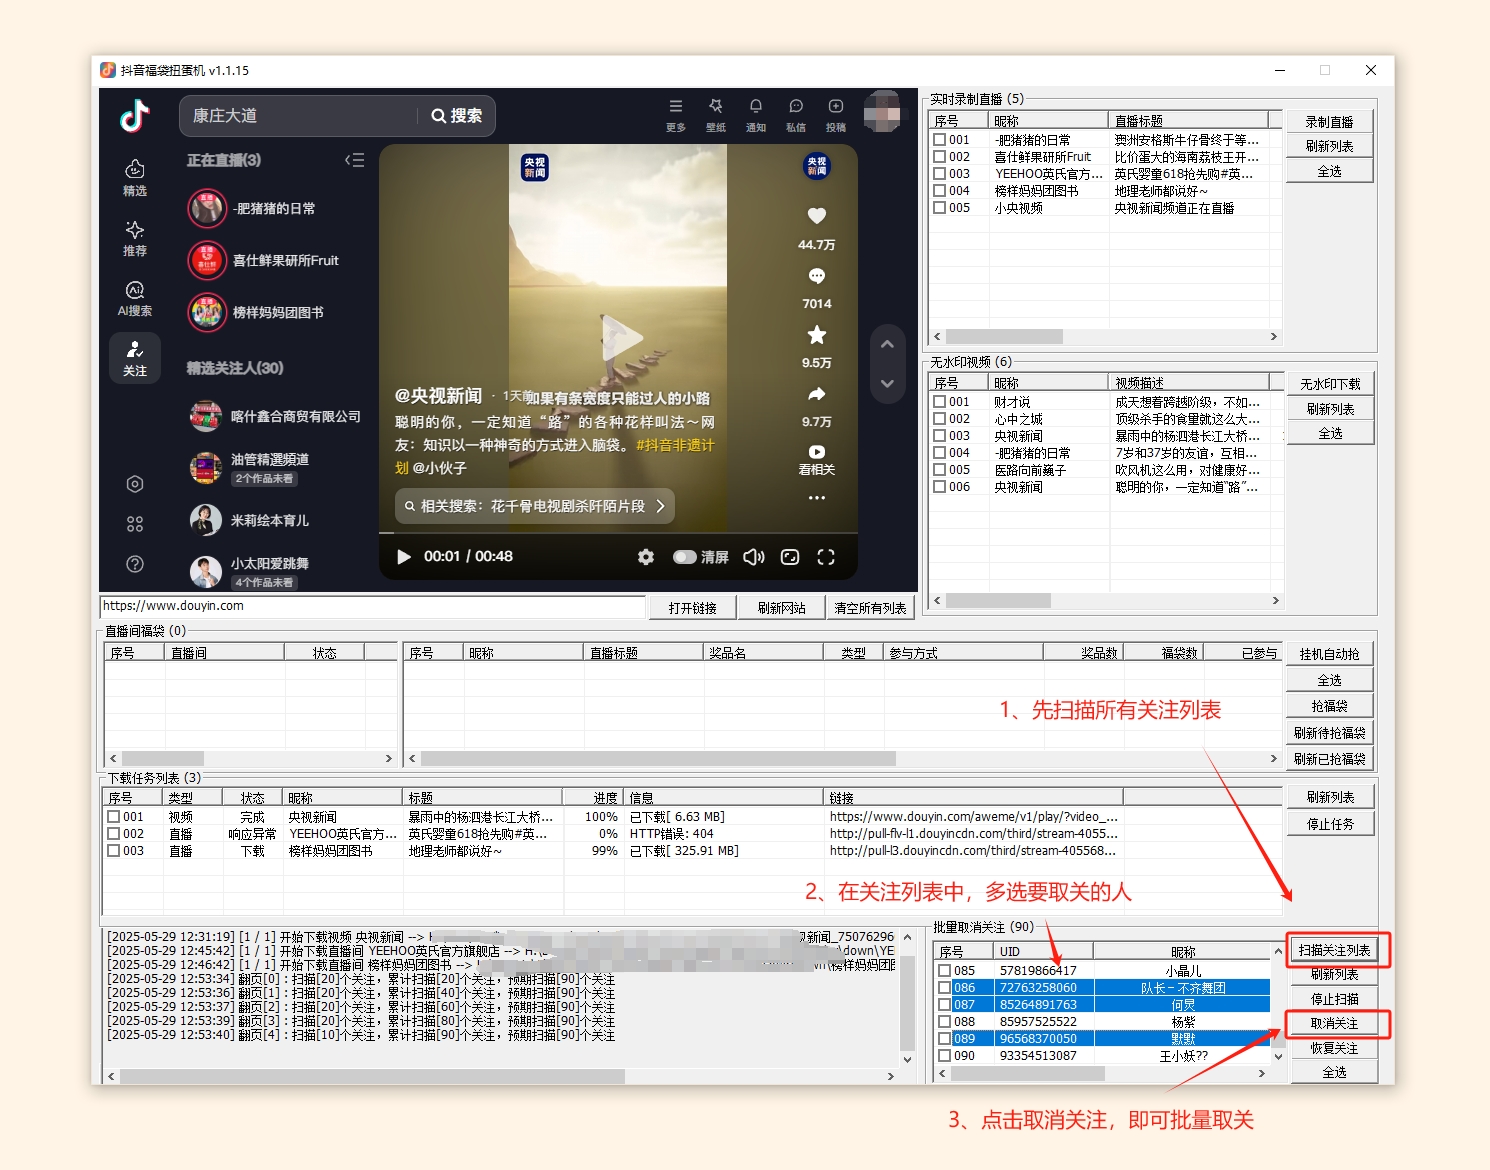Open 私信 private messages icon
1490x1170 pixels.
pyautogui.click(x=796, y=106)
